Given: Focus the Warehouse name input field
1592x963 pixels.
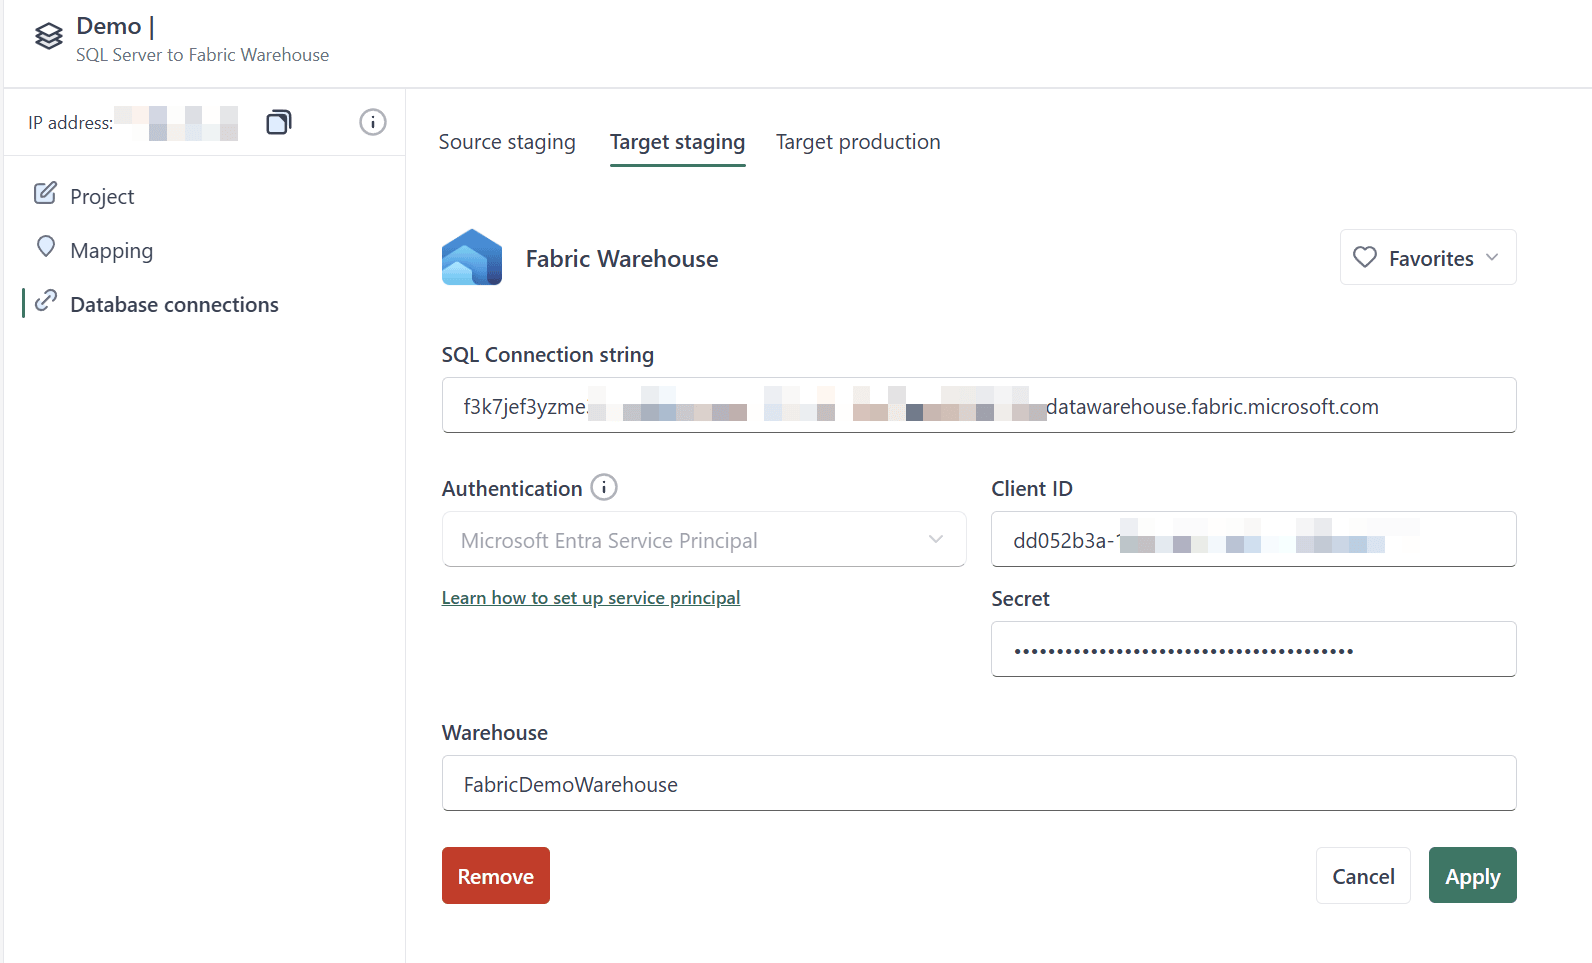Looking at the screenshot, I should point(978,784).
